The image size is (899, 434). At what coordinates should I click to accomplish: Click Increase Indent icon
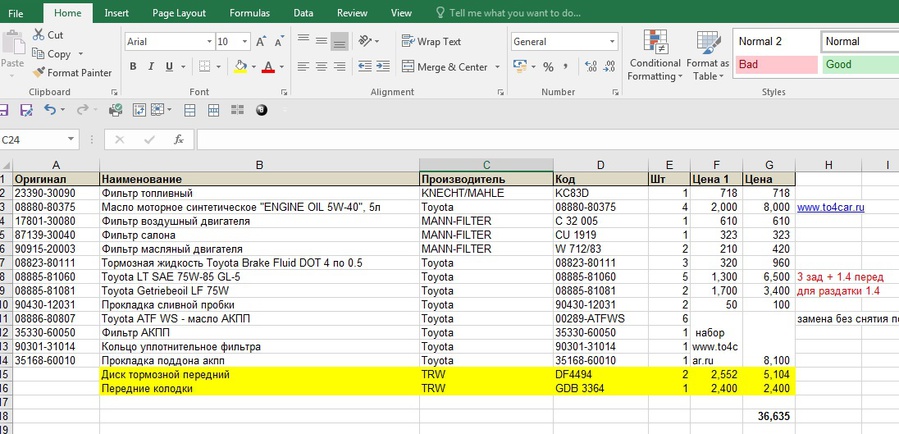point(383,67)
